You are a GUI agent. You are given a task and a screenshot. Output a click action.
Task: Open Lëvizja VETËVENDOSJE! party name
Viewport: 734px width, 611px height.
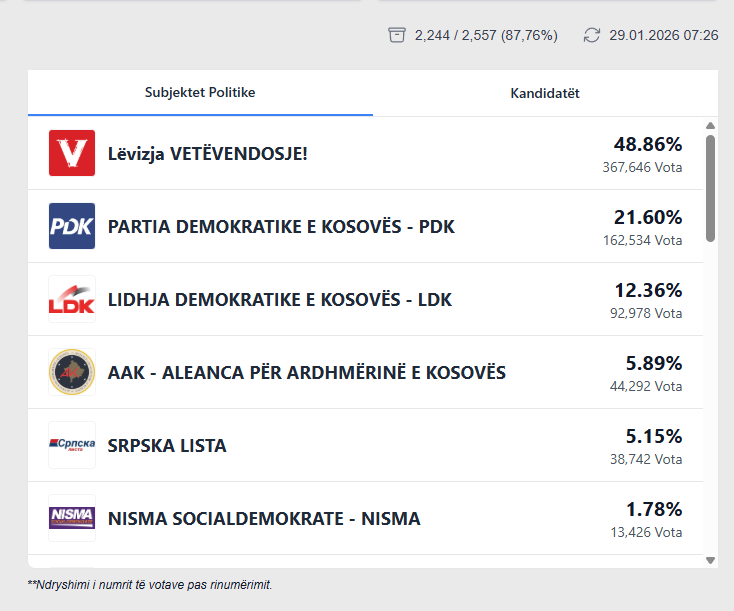click(x=208, y=154)
